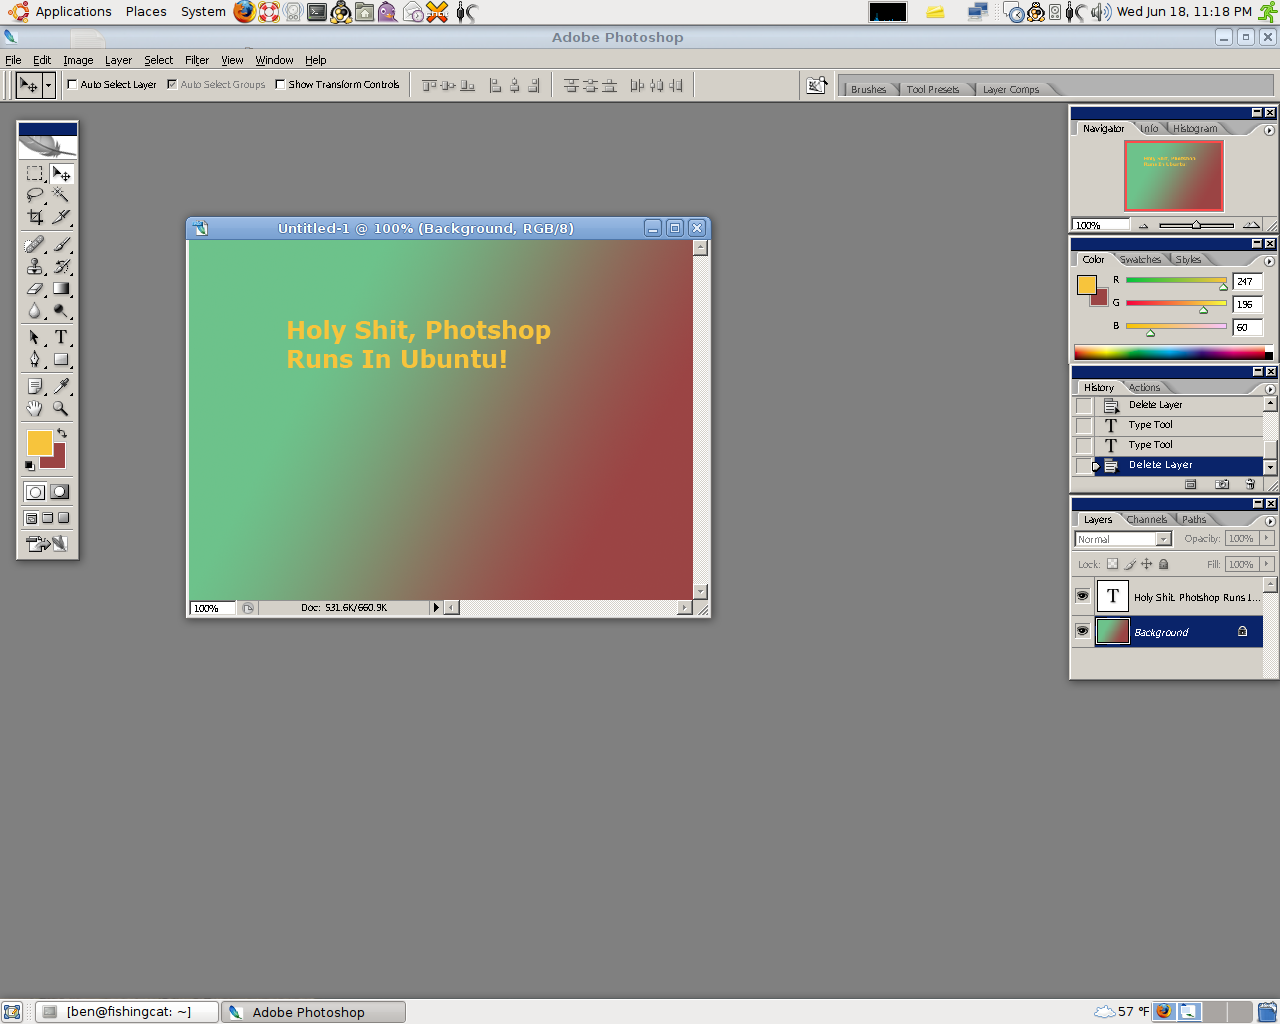This screenshot has height=1024, width=1280.
Task: Enable the Auto Select Layer checkbox
Action: (x=72, y=84)
